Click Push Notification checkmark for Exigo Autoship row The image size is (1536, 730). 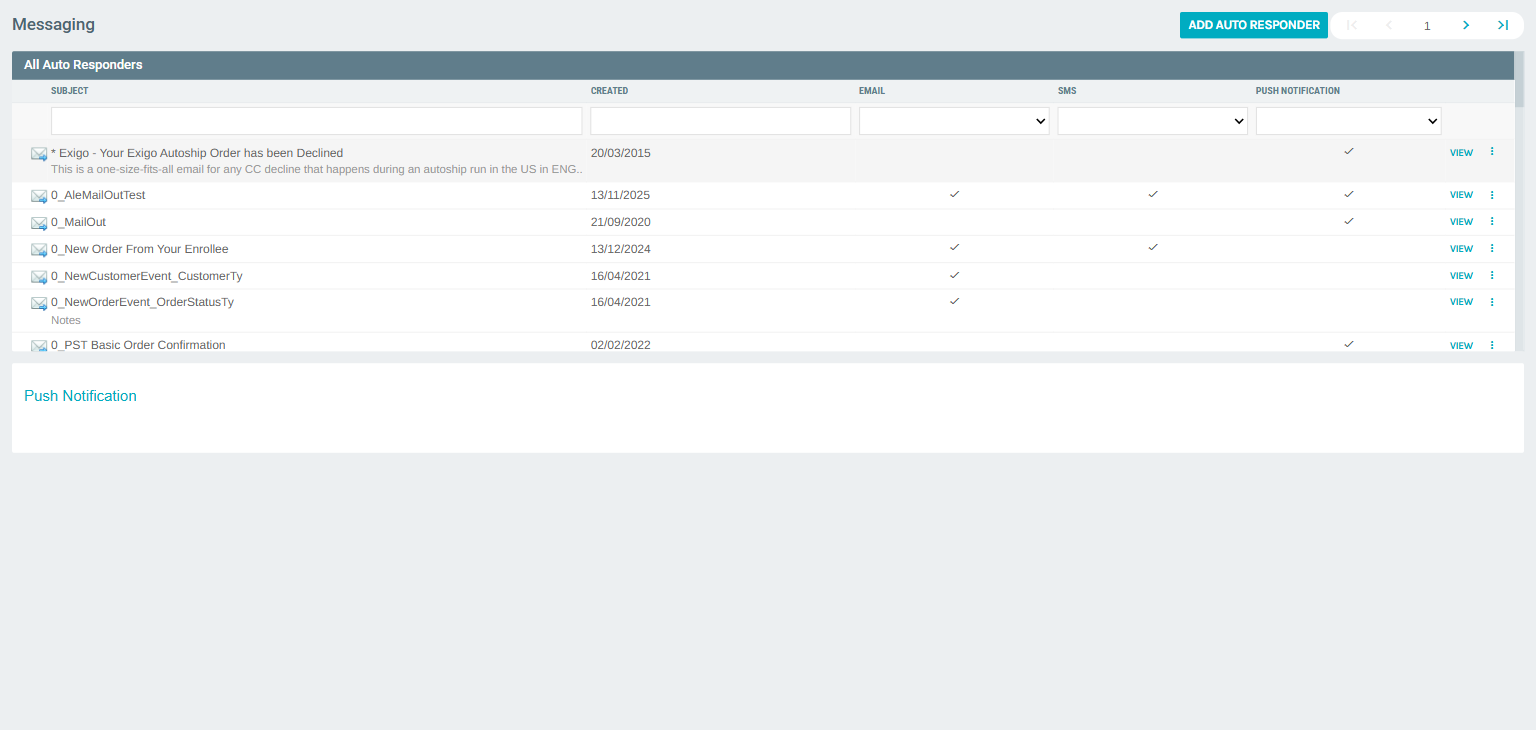point(1348,151)
